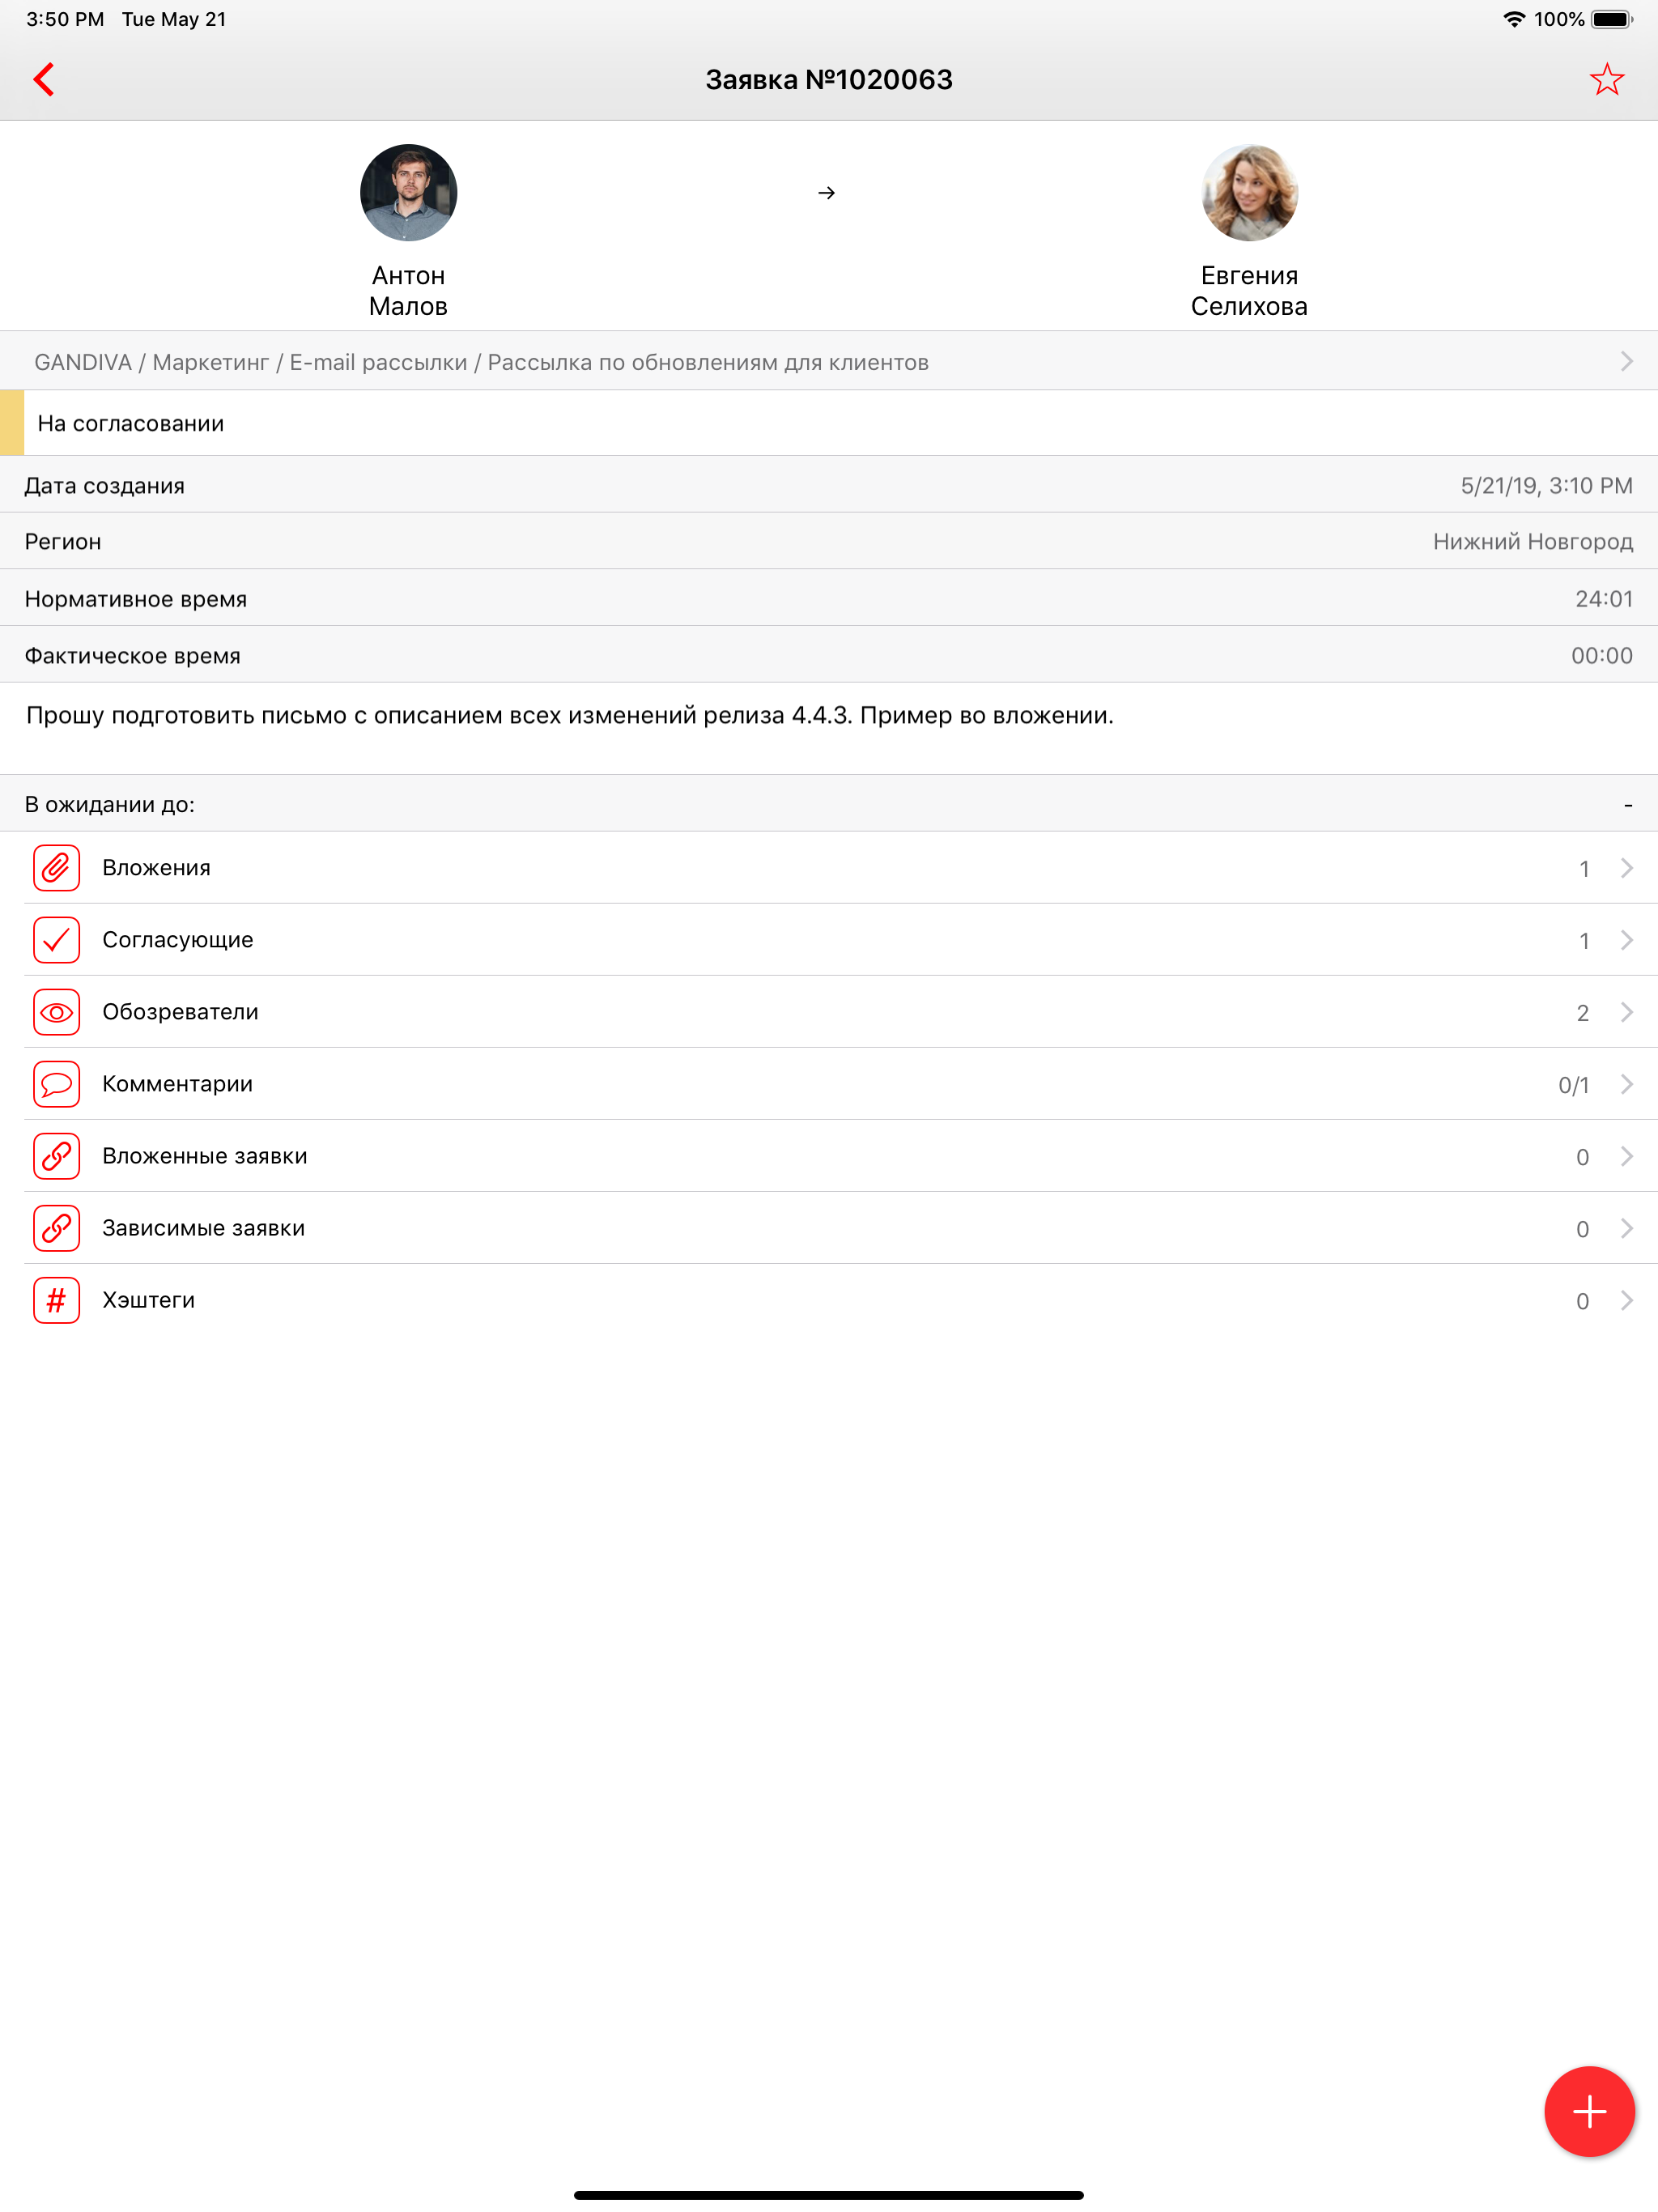Click the Заявка №1020063 title
Image resolution: width=1658 pixels, height=2212 pixels.
click(x=829, y=79)
